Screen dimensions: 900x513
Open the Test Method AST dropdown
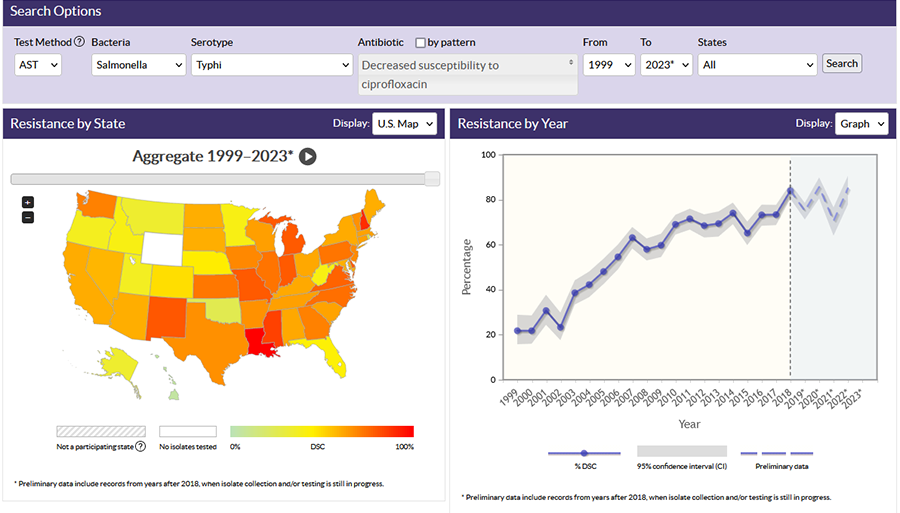pos(38,64)
